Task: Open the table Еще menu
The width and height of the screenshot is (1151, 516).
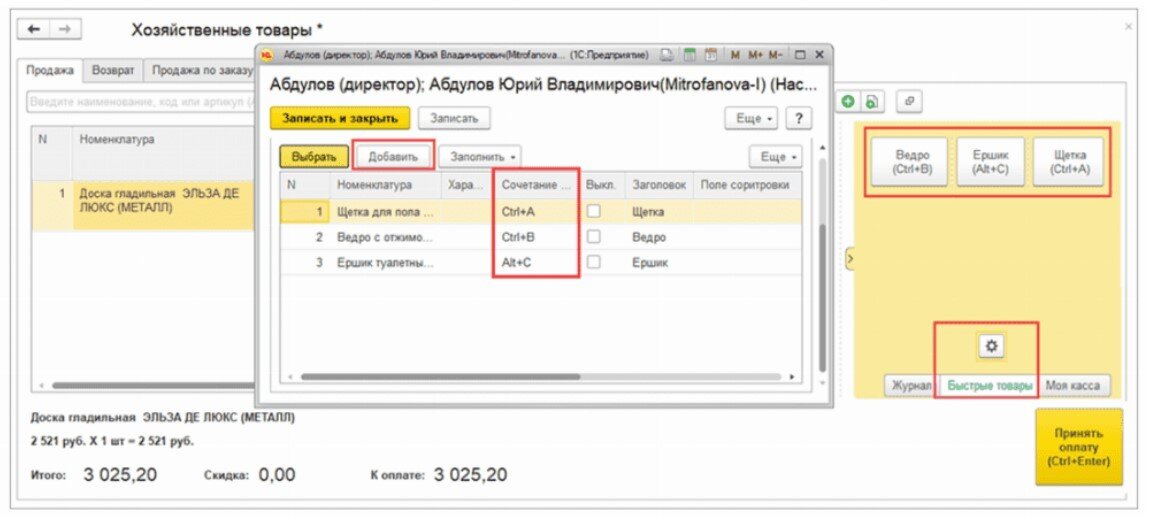Action: point(775,156)
